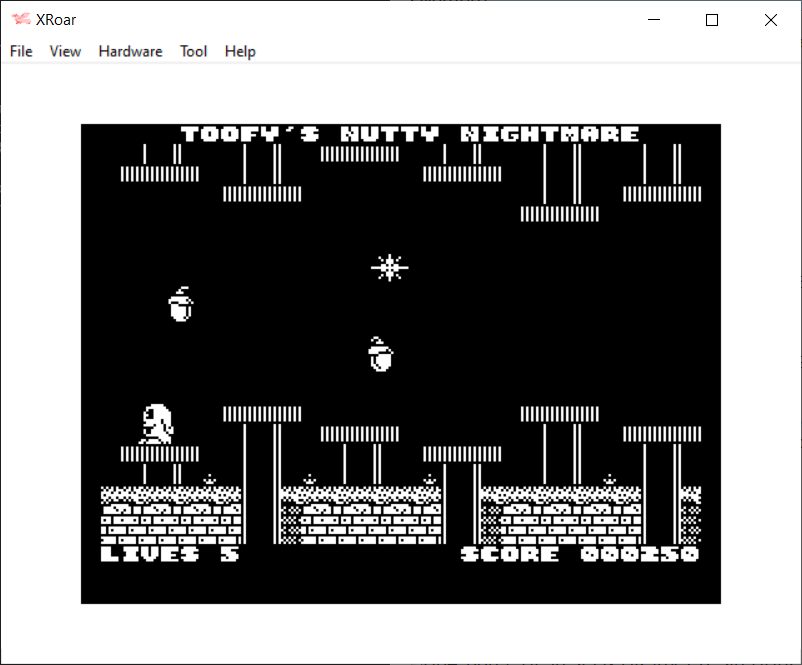Click the Score 000250 display

[x=580, y=553]
